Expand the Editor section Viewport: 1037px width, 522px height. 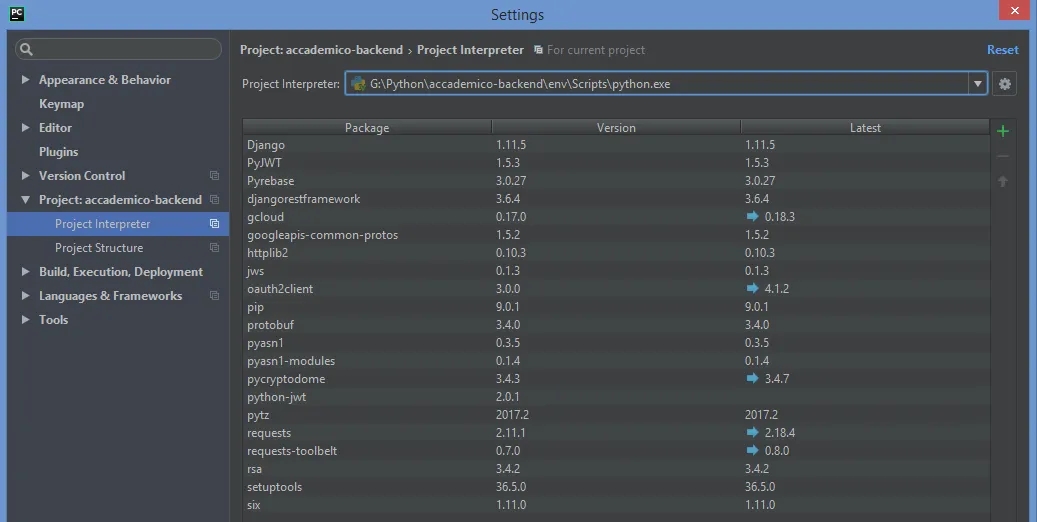(25, 128)
